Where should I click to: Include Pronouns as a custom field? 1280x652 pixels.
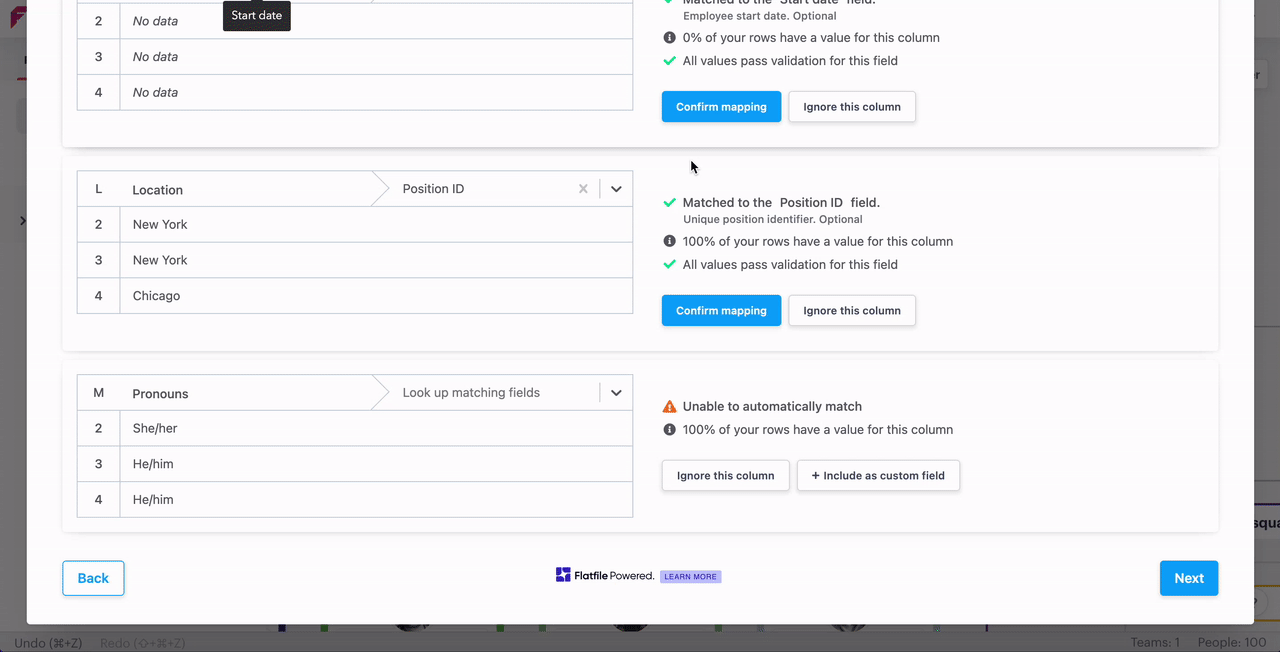878,476
